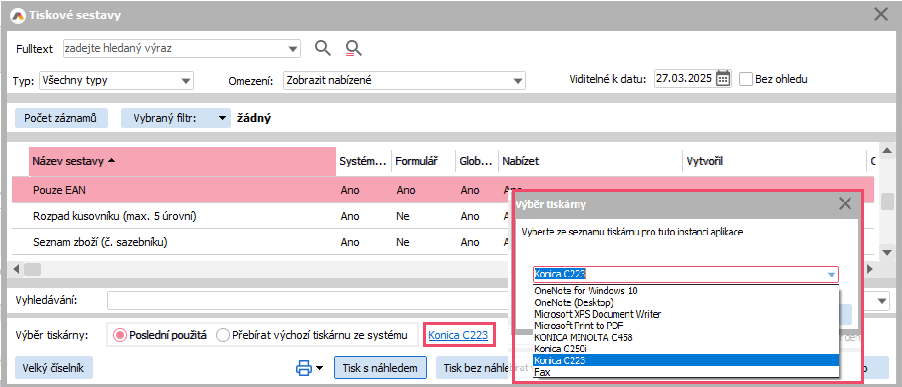Click the Vyhledávání input field
Viewport: 902px width, 387px height.
(x=309, y=301)
